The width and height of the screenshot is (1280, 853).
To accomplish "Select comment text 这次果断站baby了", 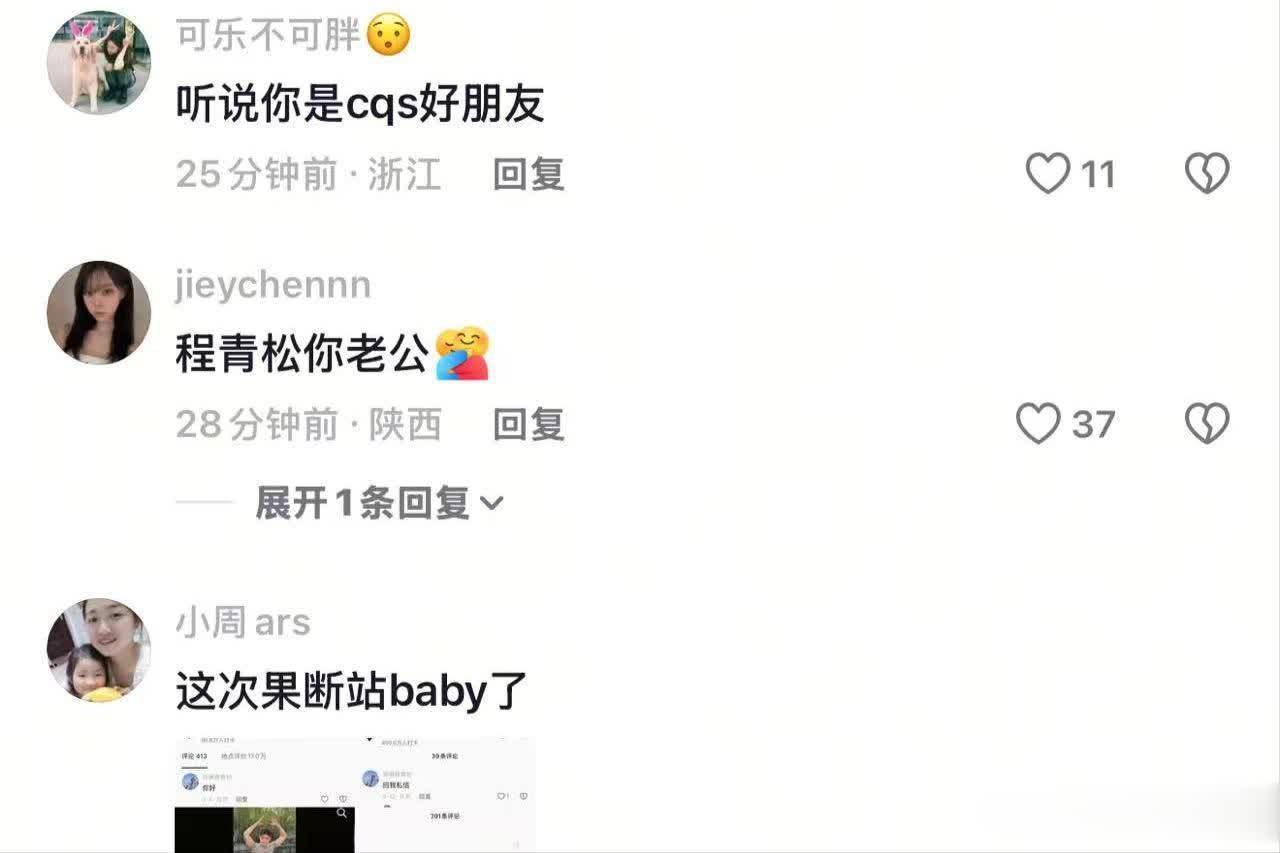I will point(351,691).
